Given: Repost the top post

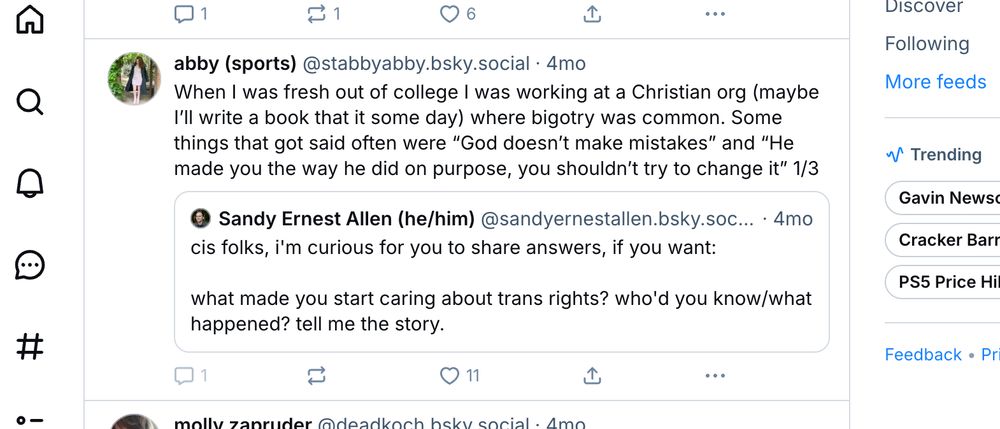Looking at the screenshot, I should [317, 14].
